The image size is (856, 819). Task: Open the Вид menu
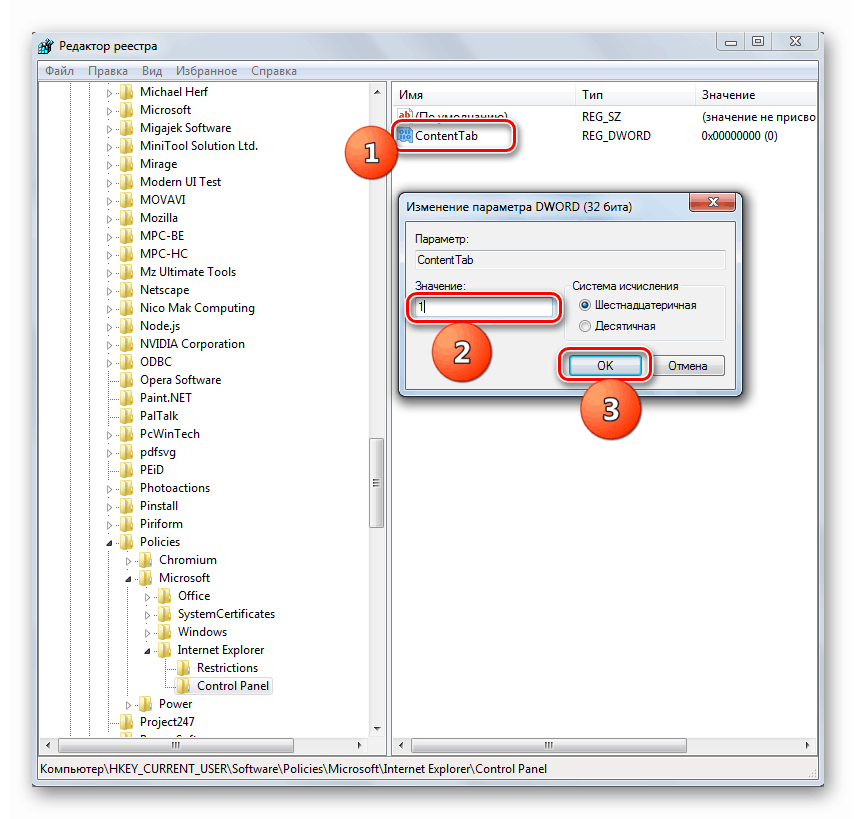pyautogui.click(x=152, y=71)
